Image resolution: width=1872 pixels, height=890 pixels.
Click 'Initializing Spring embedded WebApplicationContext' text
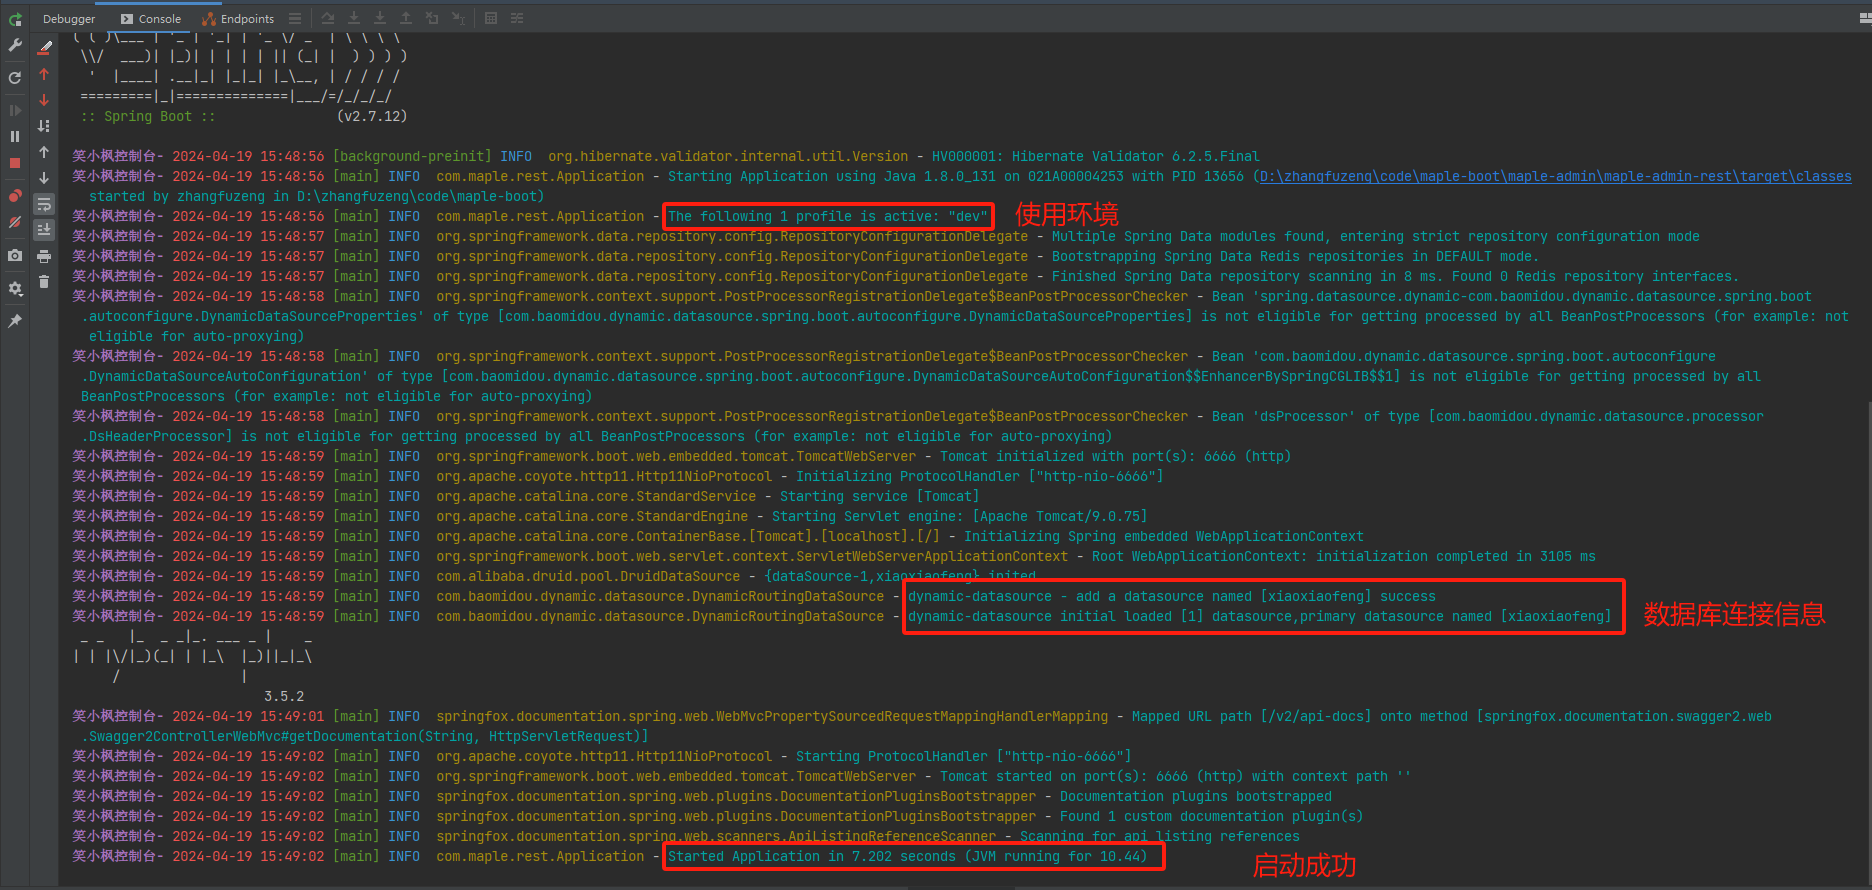coord(1164,537)
